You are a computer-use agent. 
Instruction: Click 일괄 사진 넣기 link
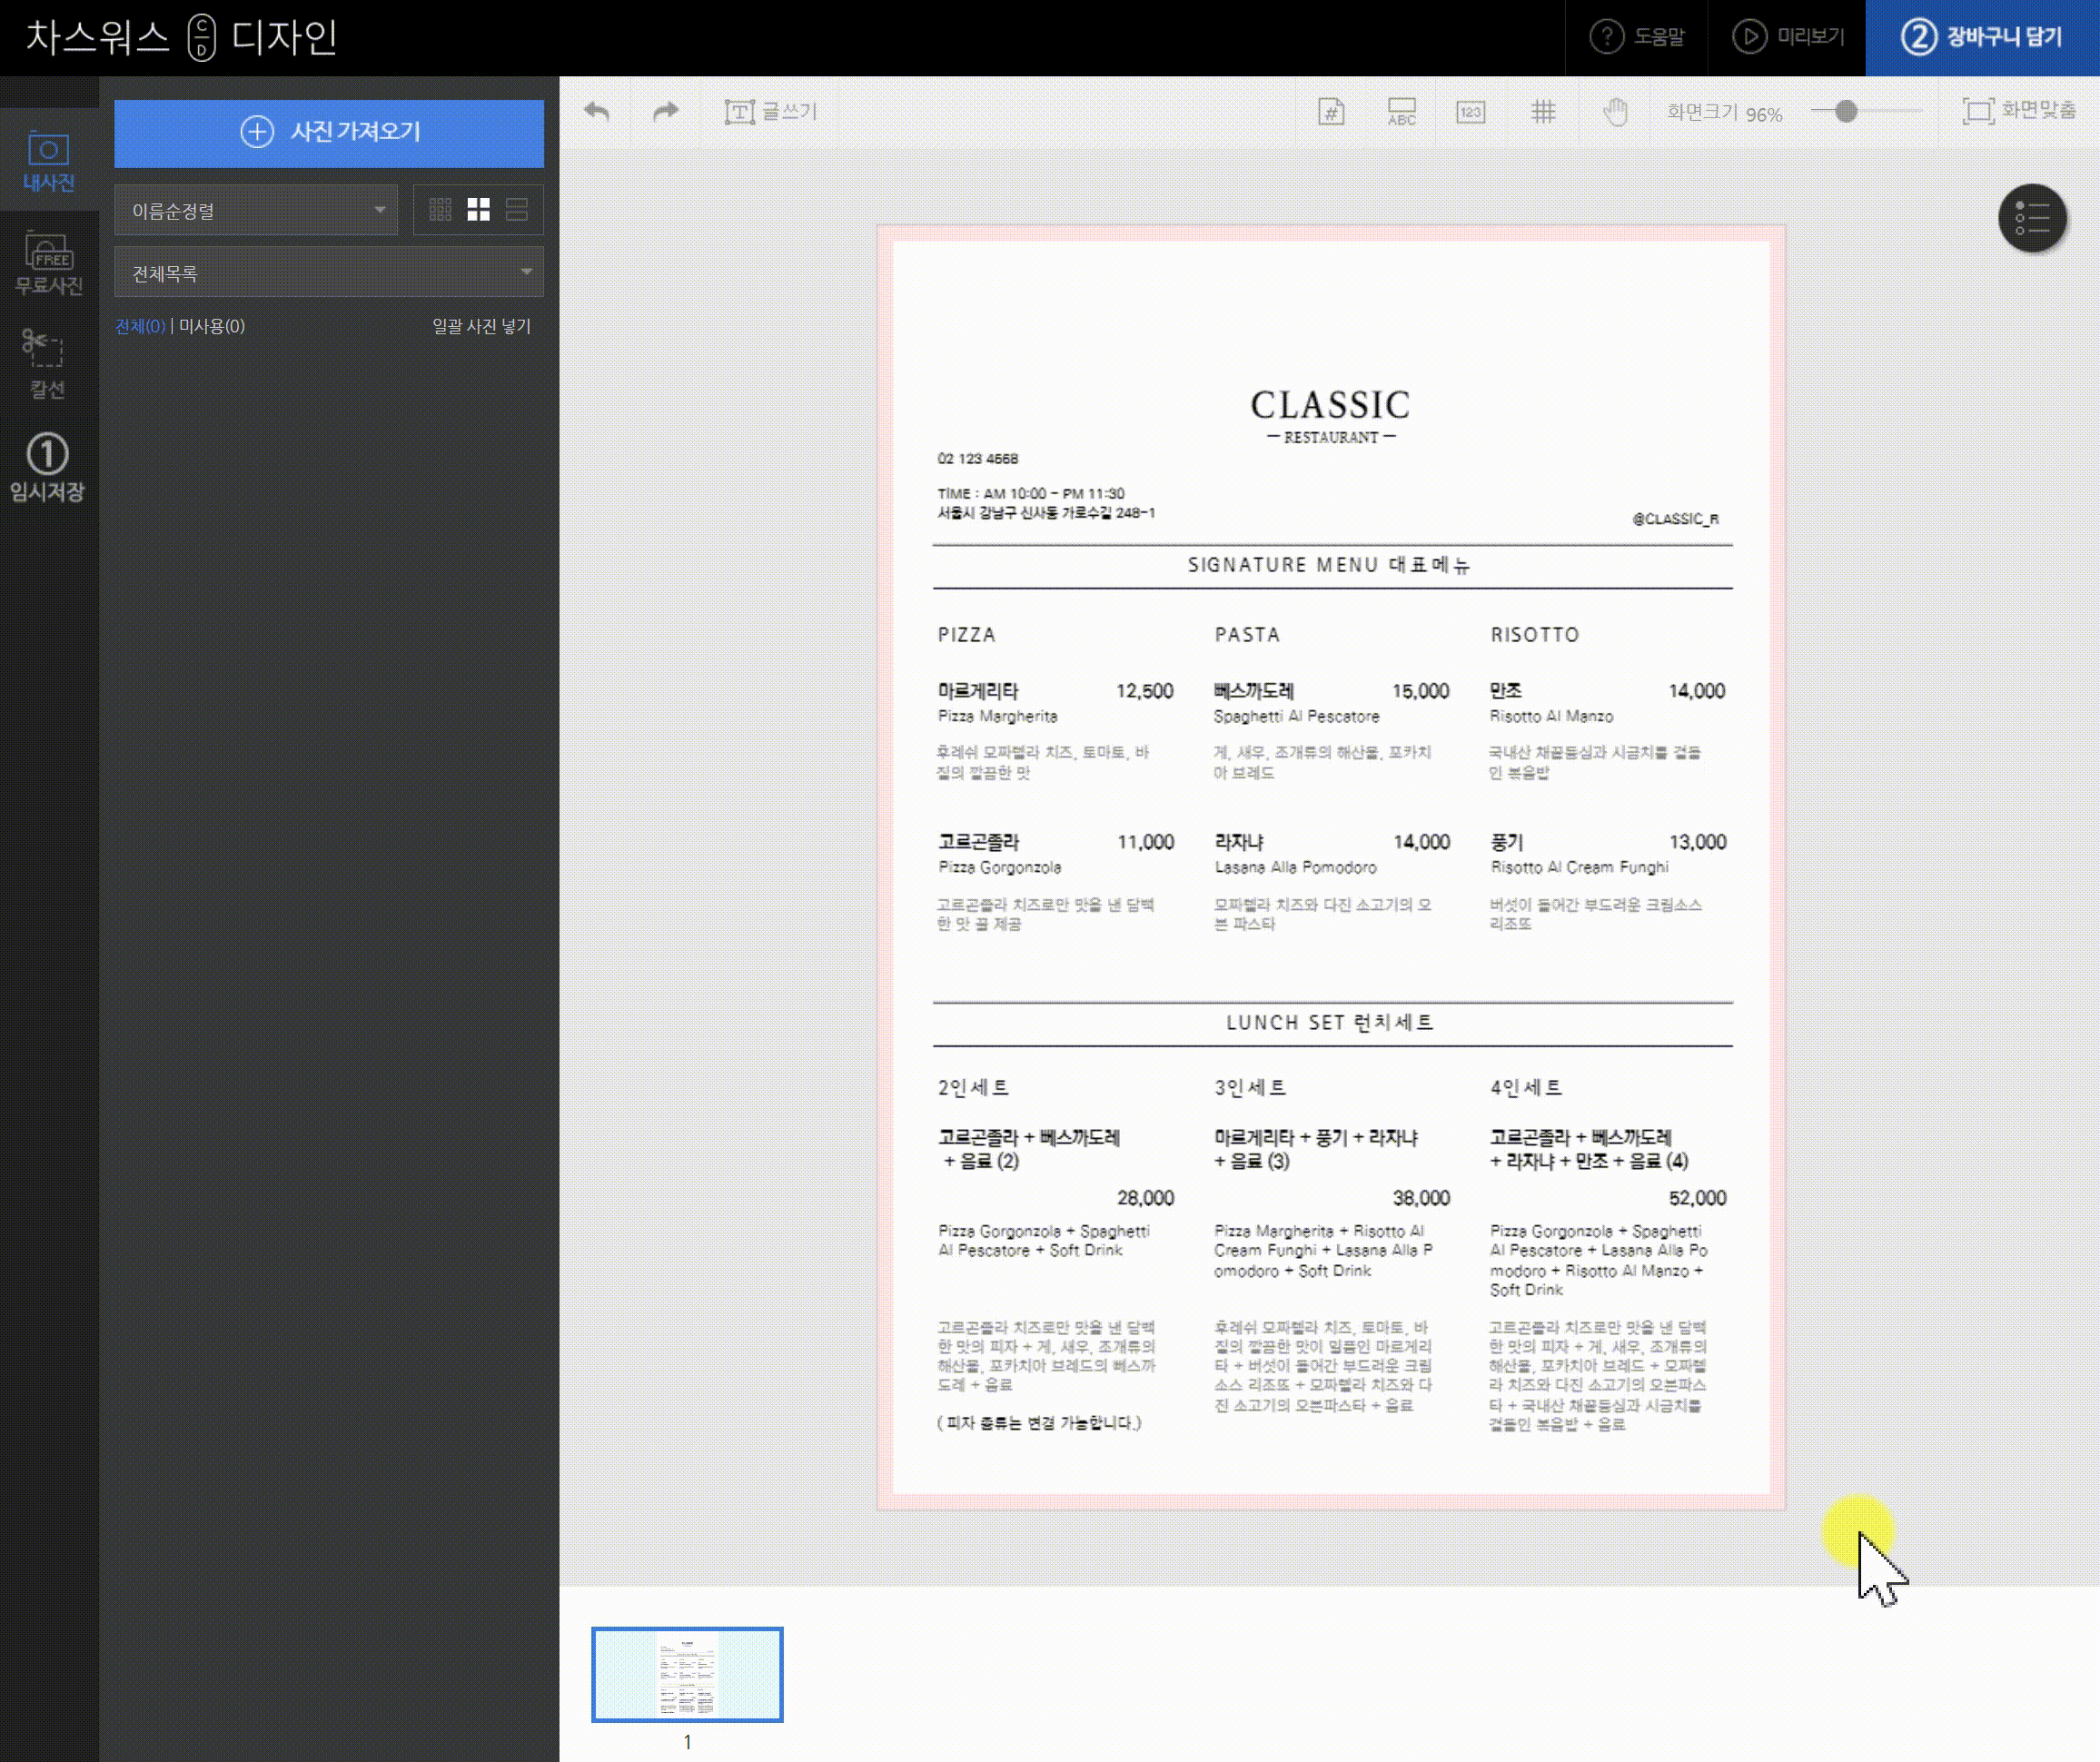tap(481, 326)
